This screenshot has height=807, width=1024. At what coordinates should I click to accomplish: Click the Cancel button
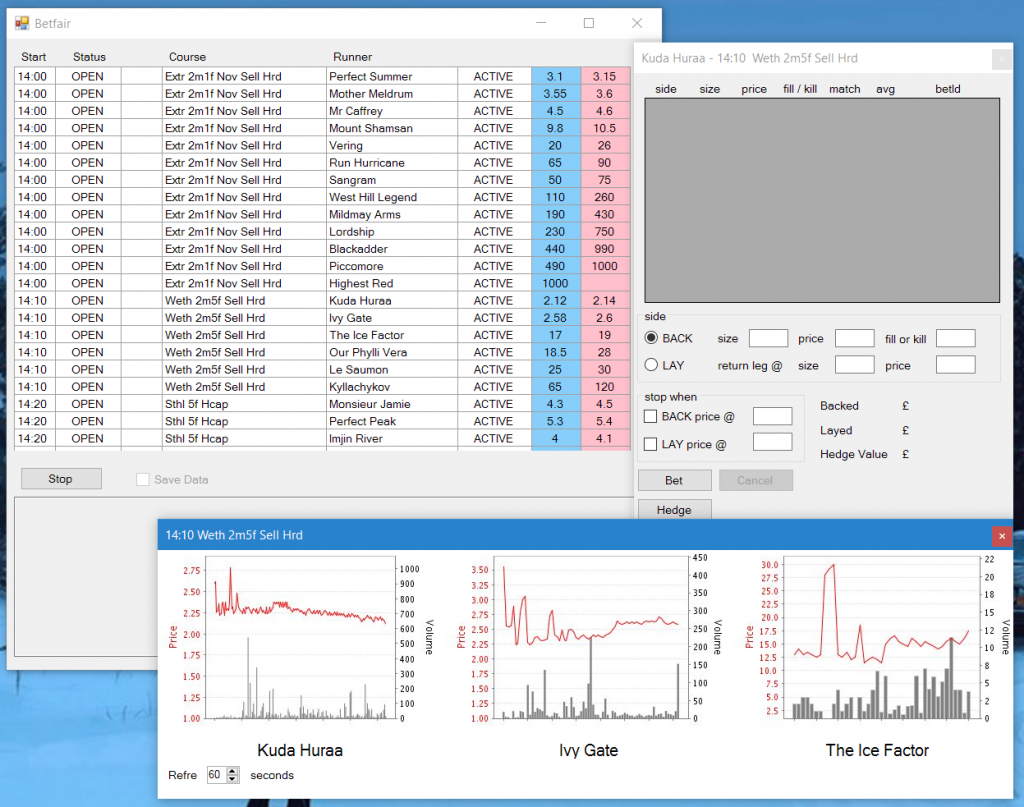756,481
